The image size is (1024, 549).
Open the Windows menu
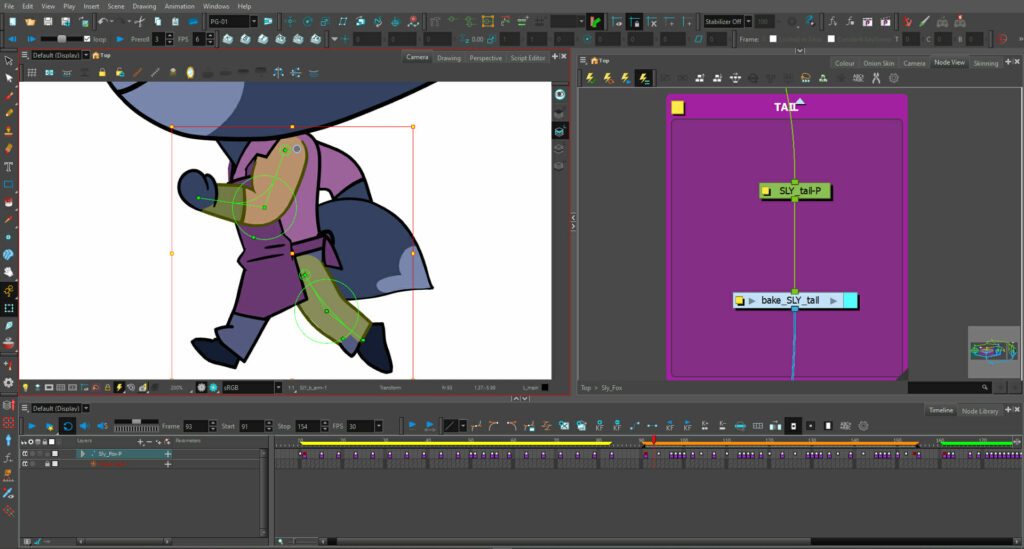point(216,6)
